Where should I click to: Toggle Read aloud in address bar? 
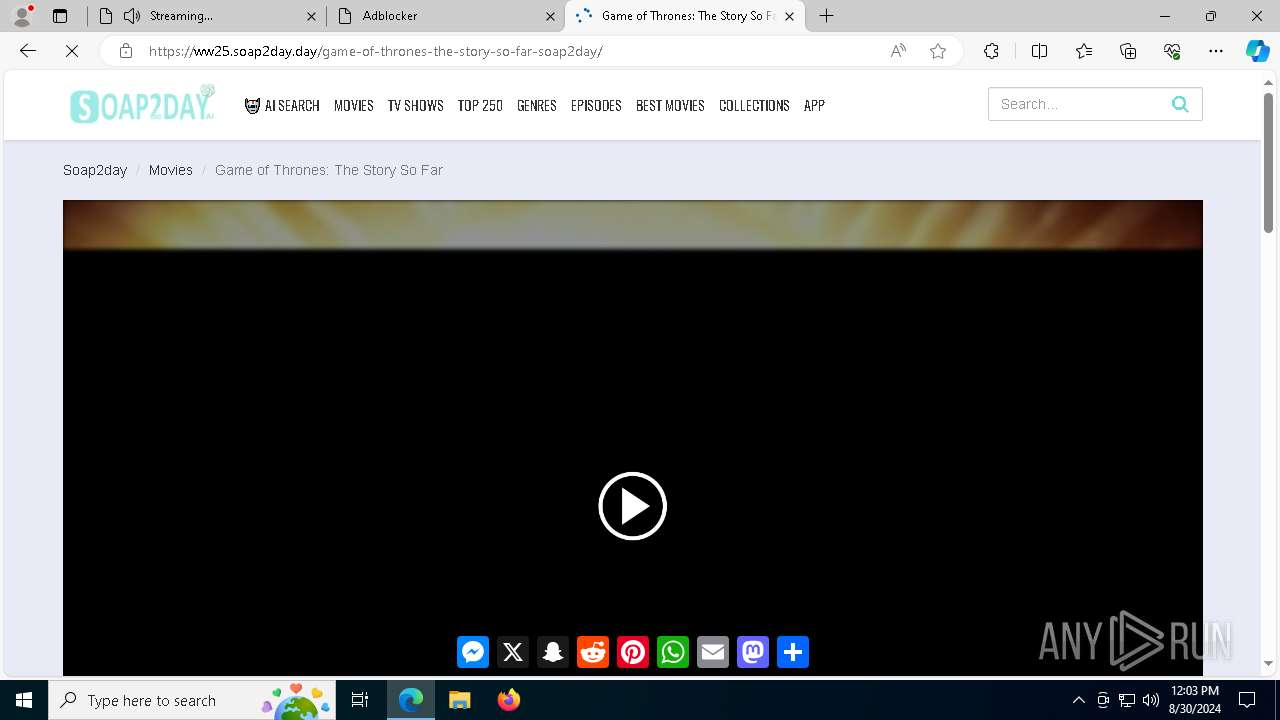coord(898,51)
